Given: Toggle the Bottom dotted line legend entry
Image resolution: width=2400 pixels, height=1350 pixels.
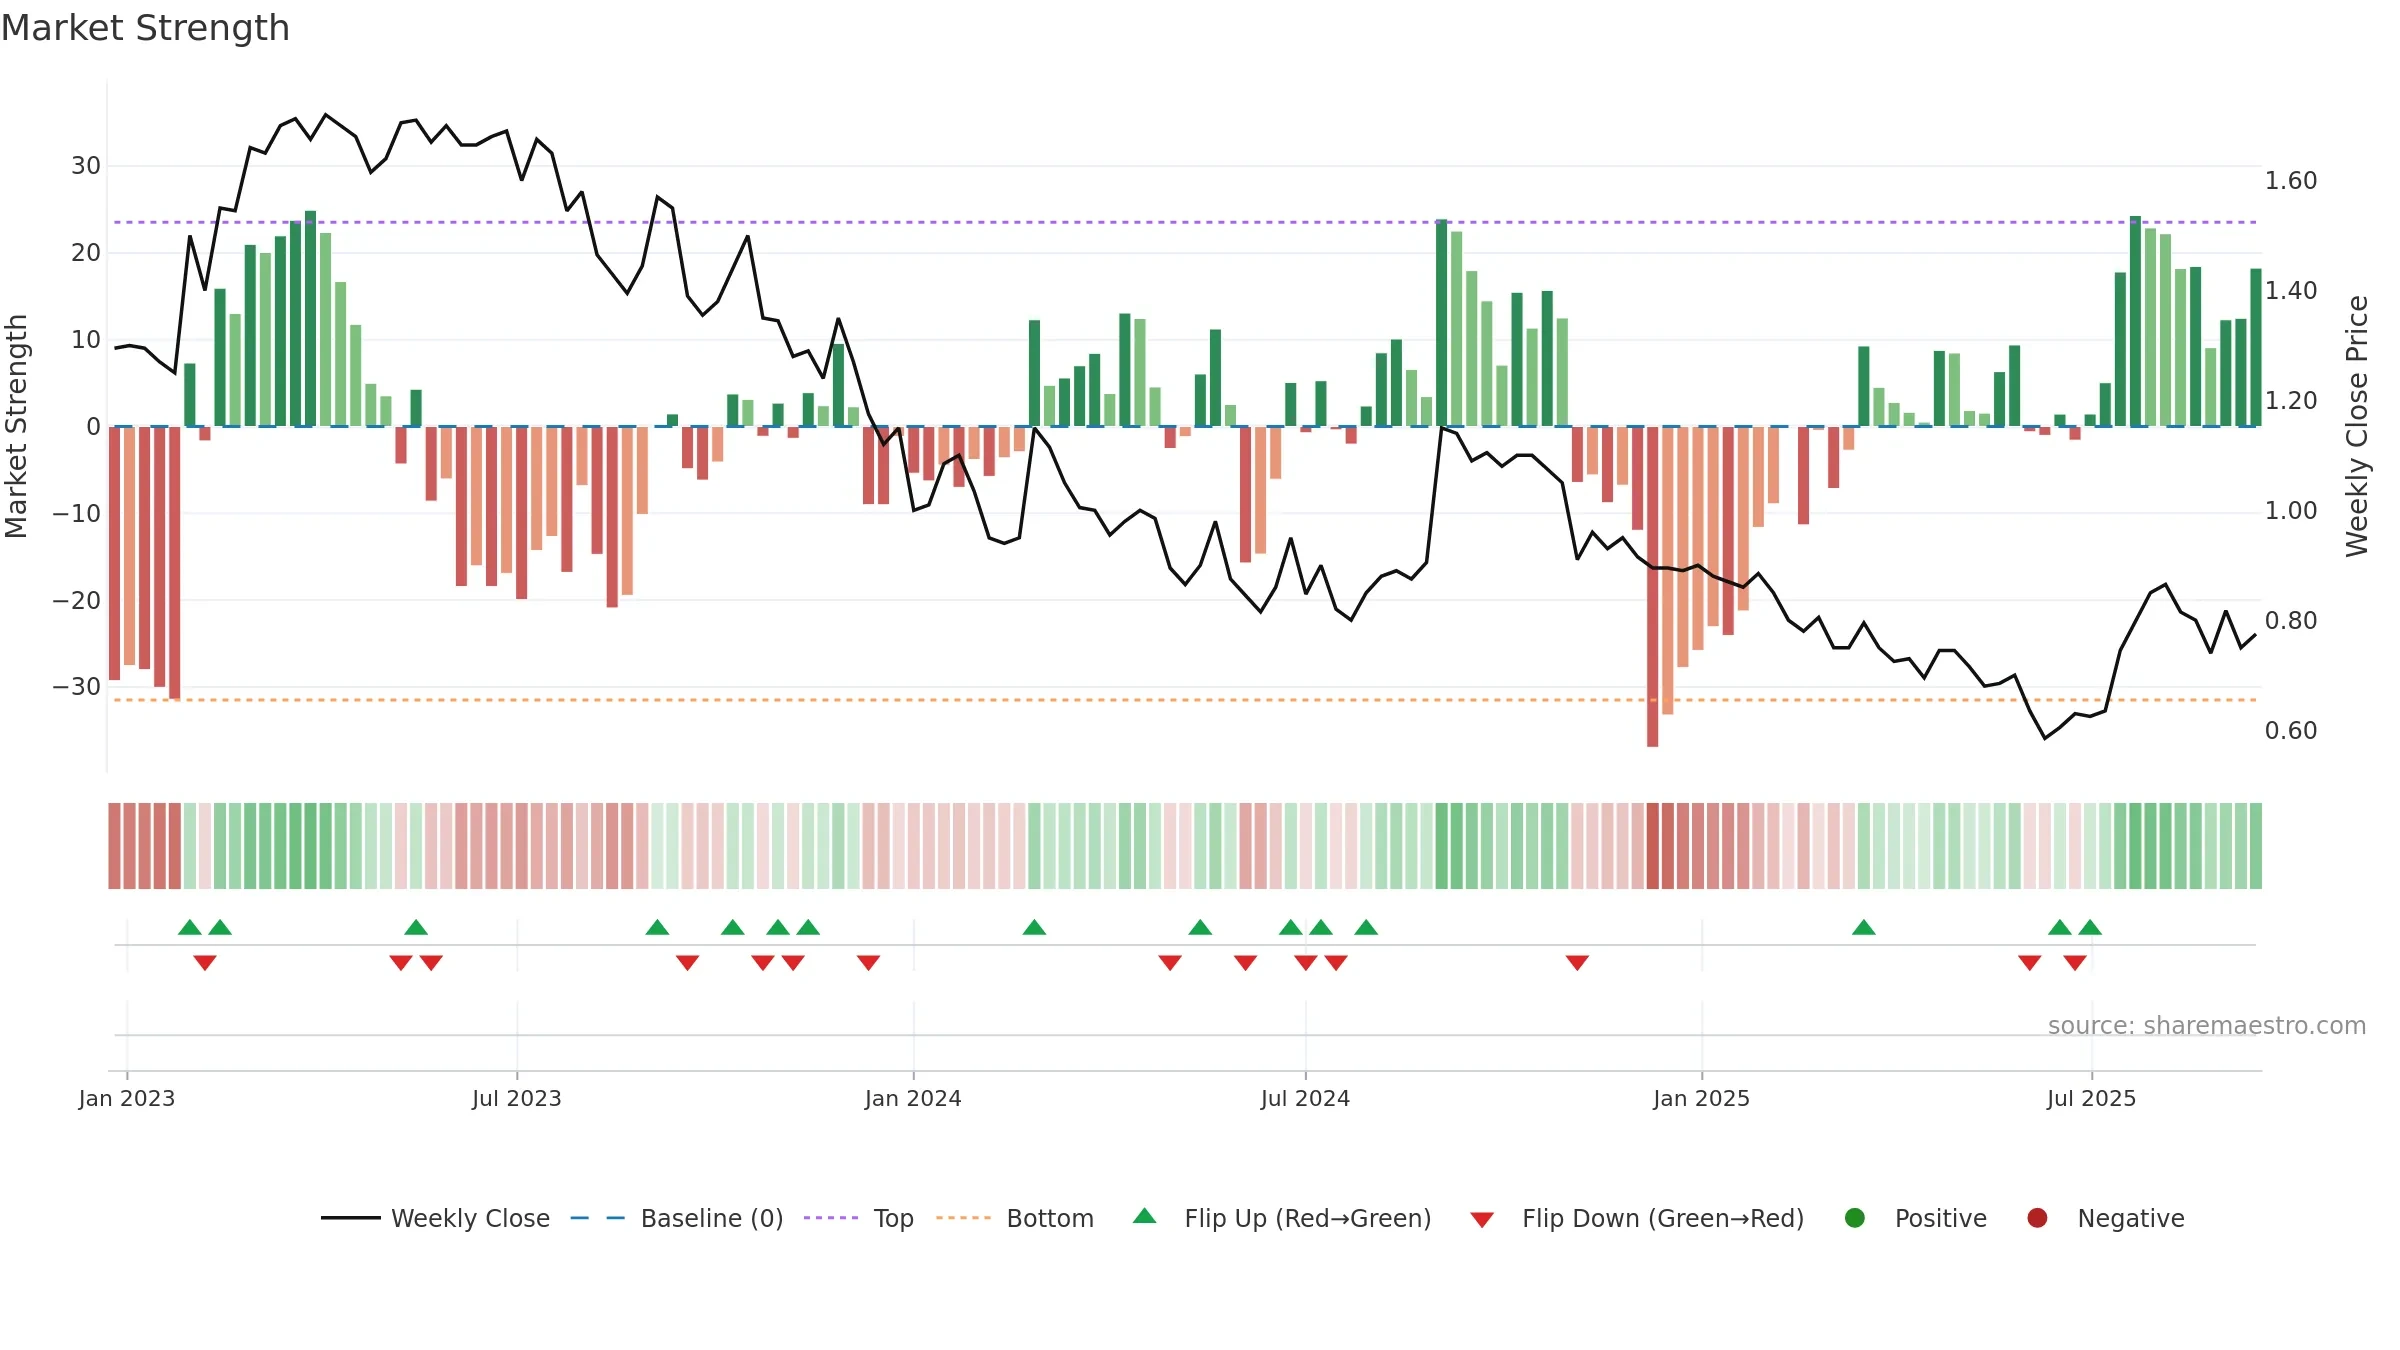Looking at the screenshot, I should [x=1015, y=1218].
